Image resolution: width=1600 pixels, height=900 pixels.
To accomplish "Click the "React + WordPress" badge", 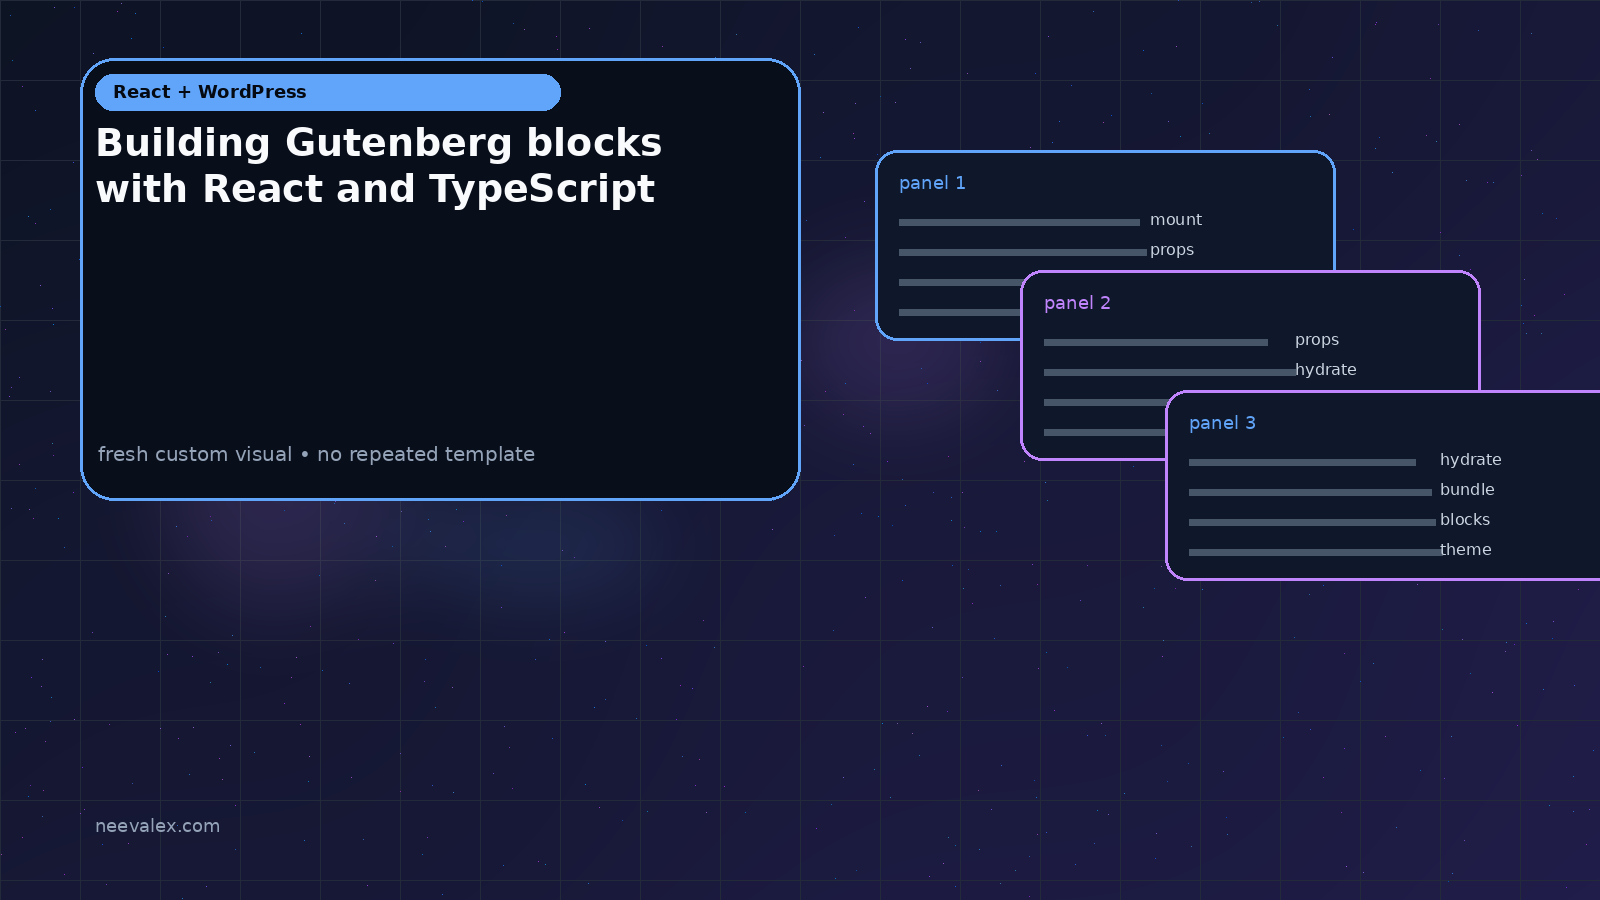I will pos(328,92).
